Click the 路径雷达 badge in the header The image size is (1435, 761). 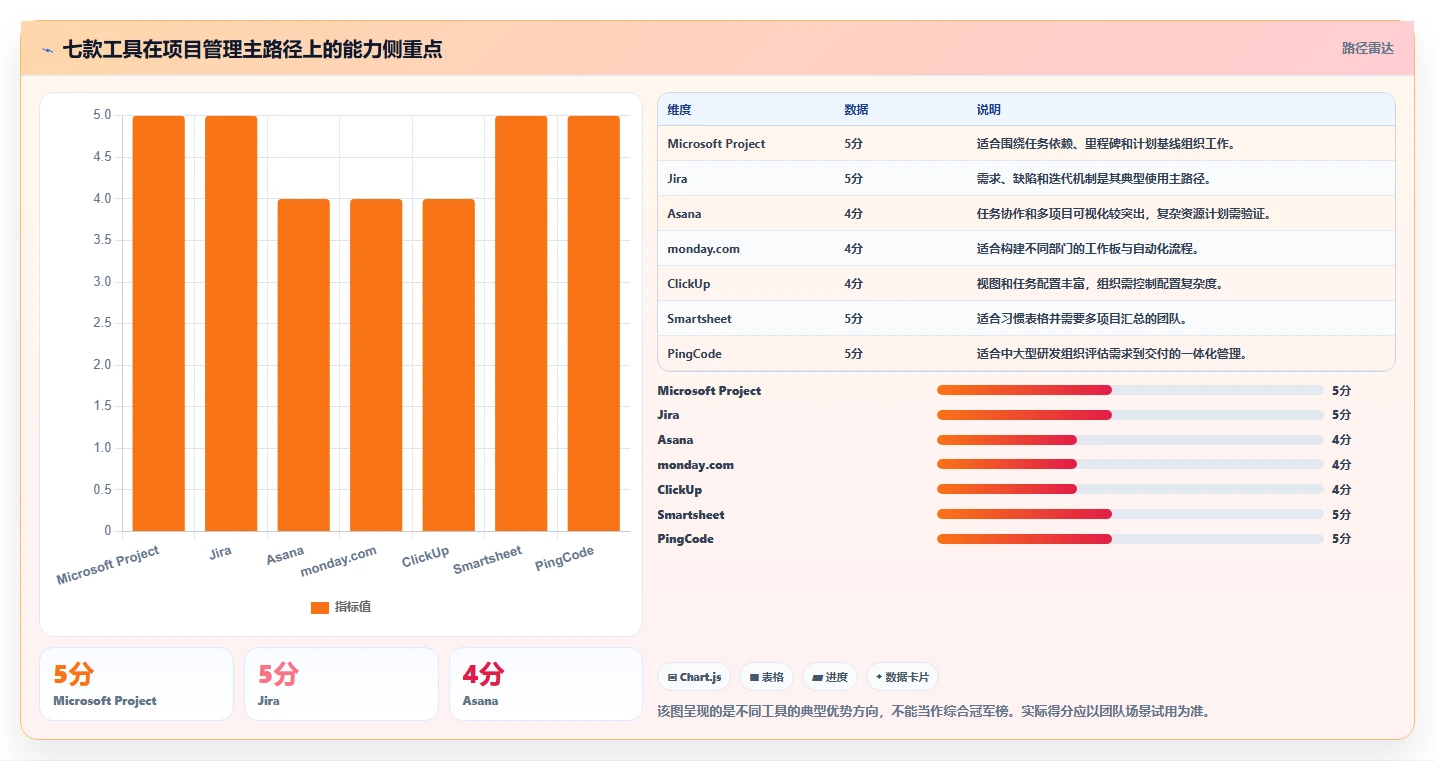[1367, 48]
